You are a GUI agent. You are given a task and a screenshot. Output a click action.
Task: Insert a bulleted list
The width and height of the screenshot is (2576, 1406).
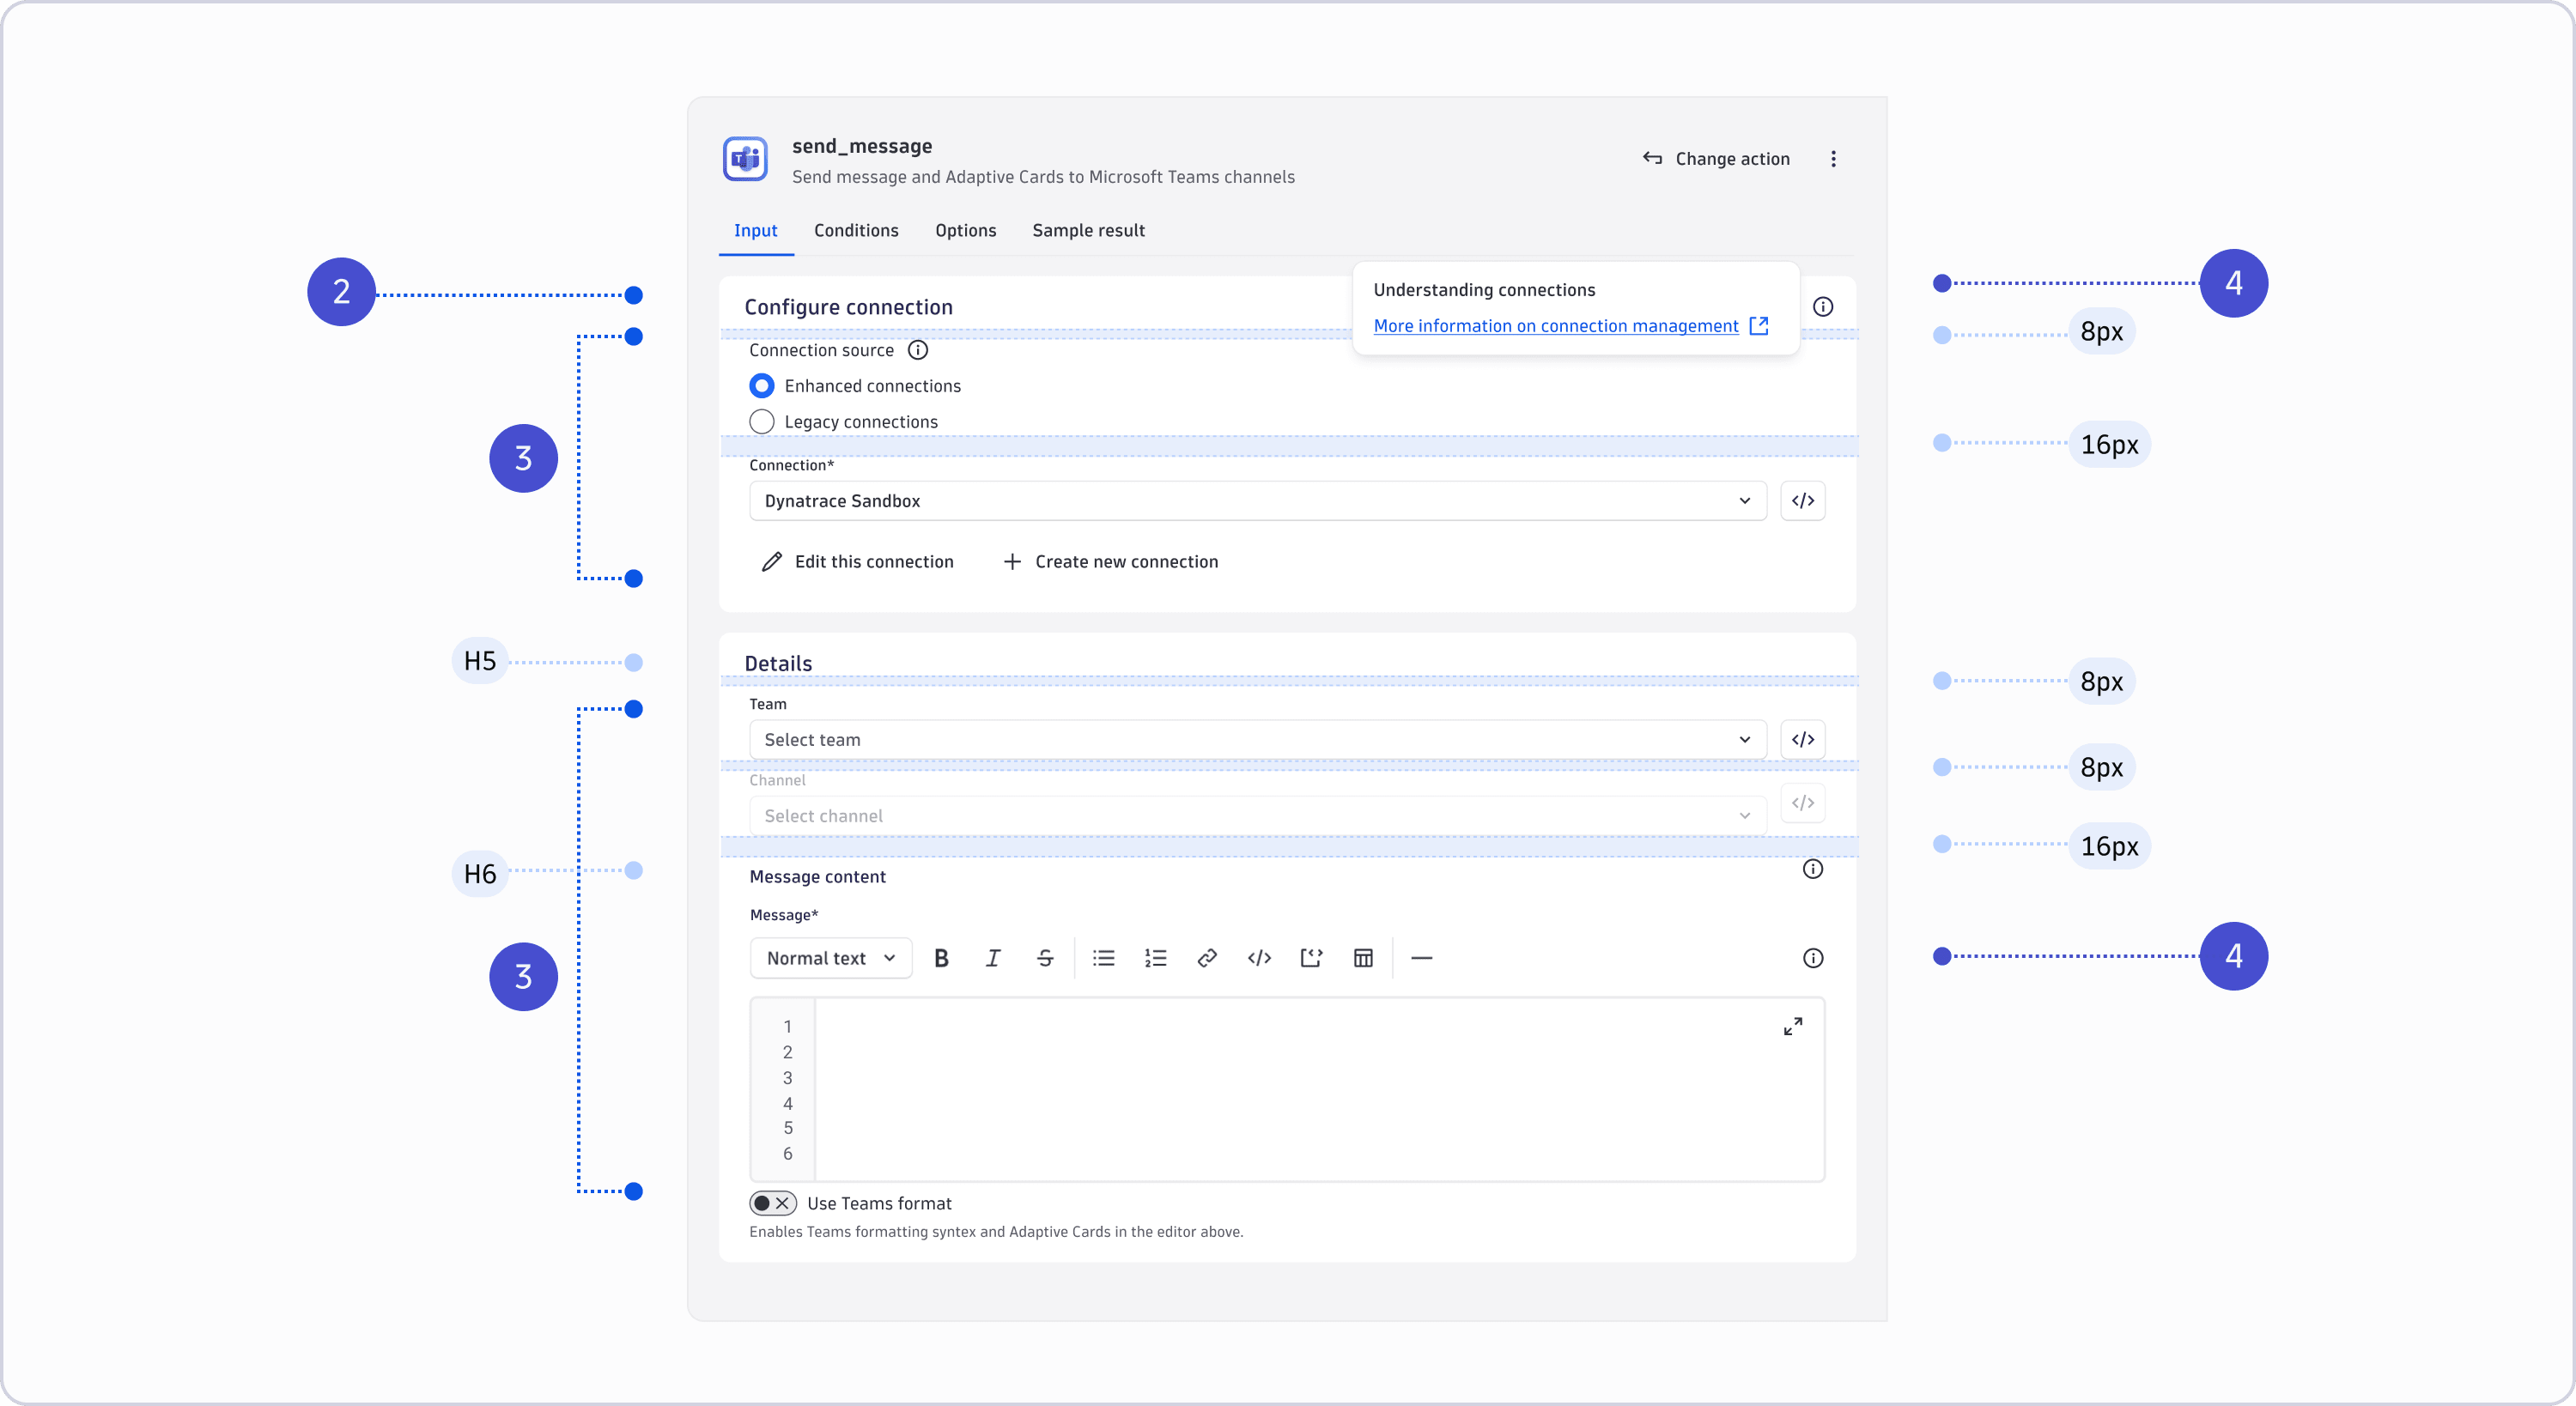(x=1104, y=958)
